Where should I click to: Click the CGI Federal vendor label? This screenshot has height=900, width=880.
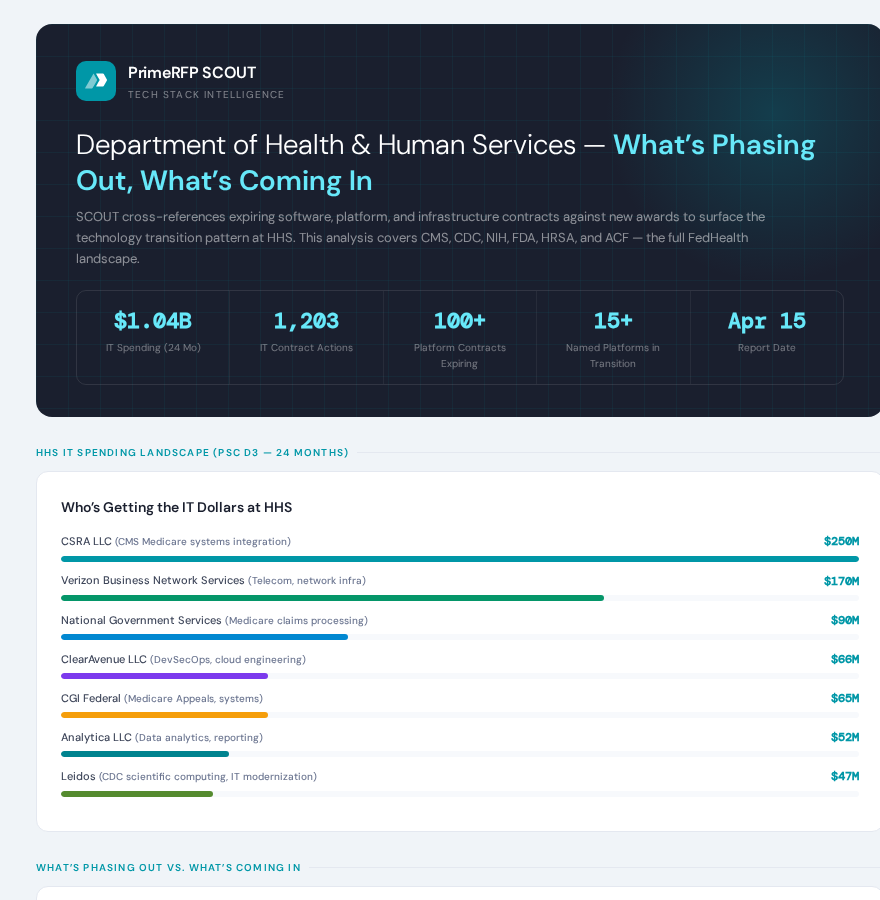(x=162, y=699)
